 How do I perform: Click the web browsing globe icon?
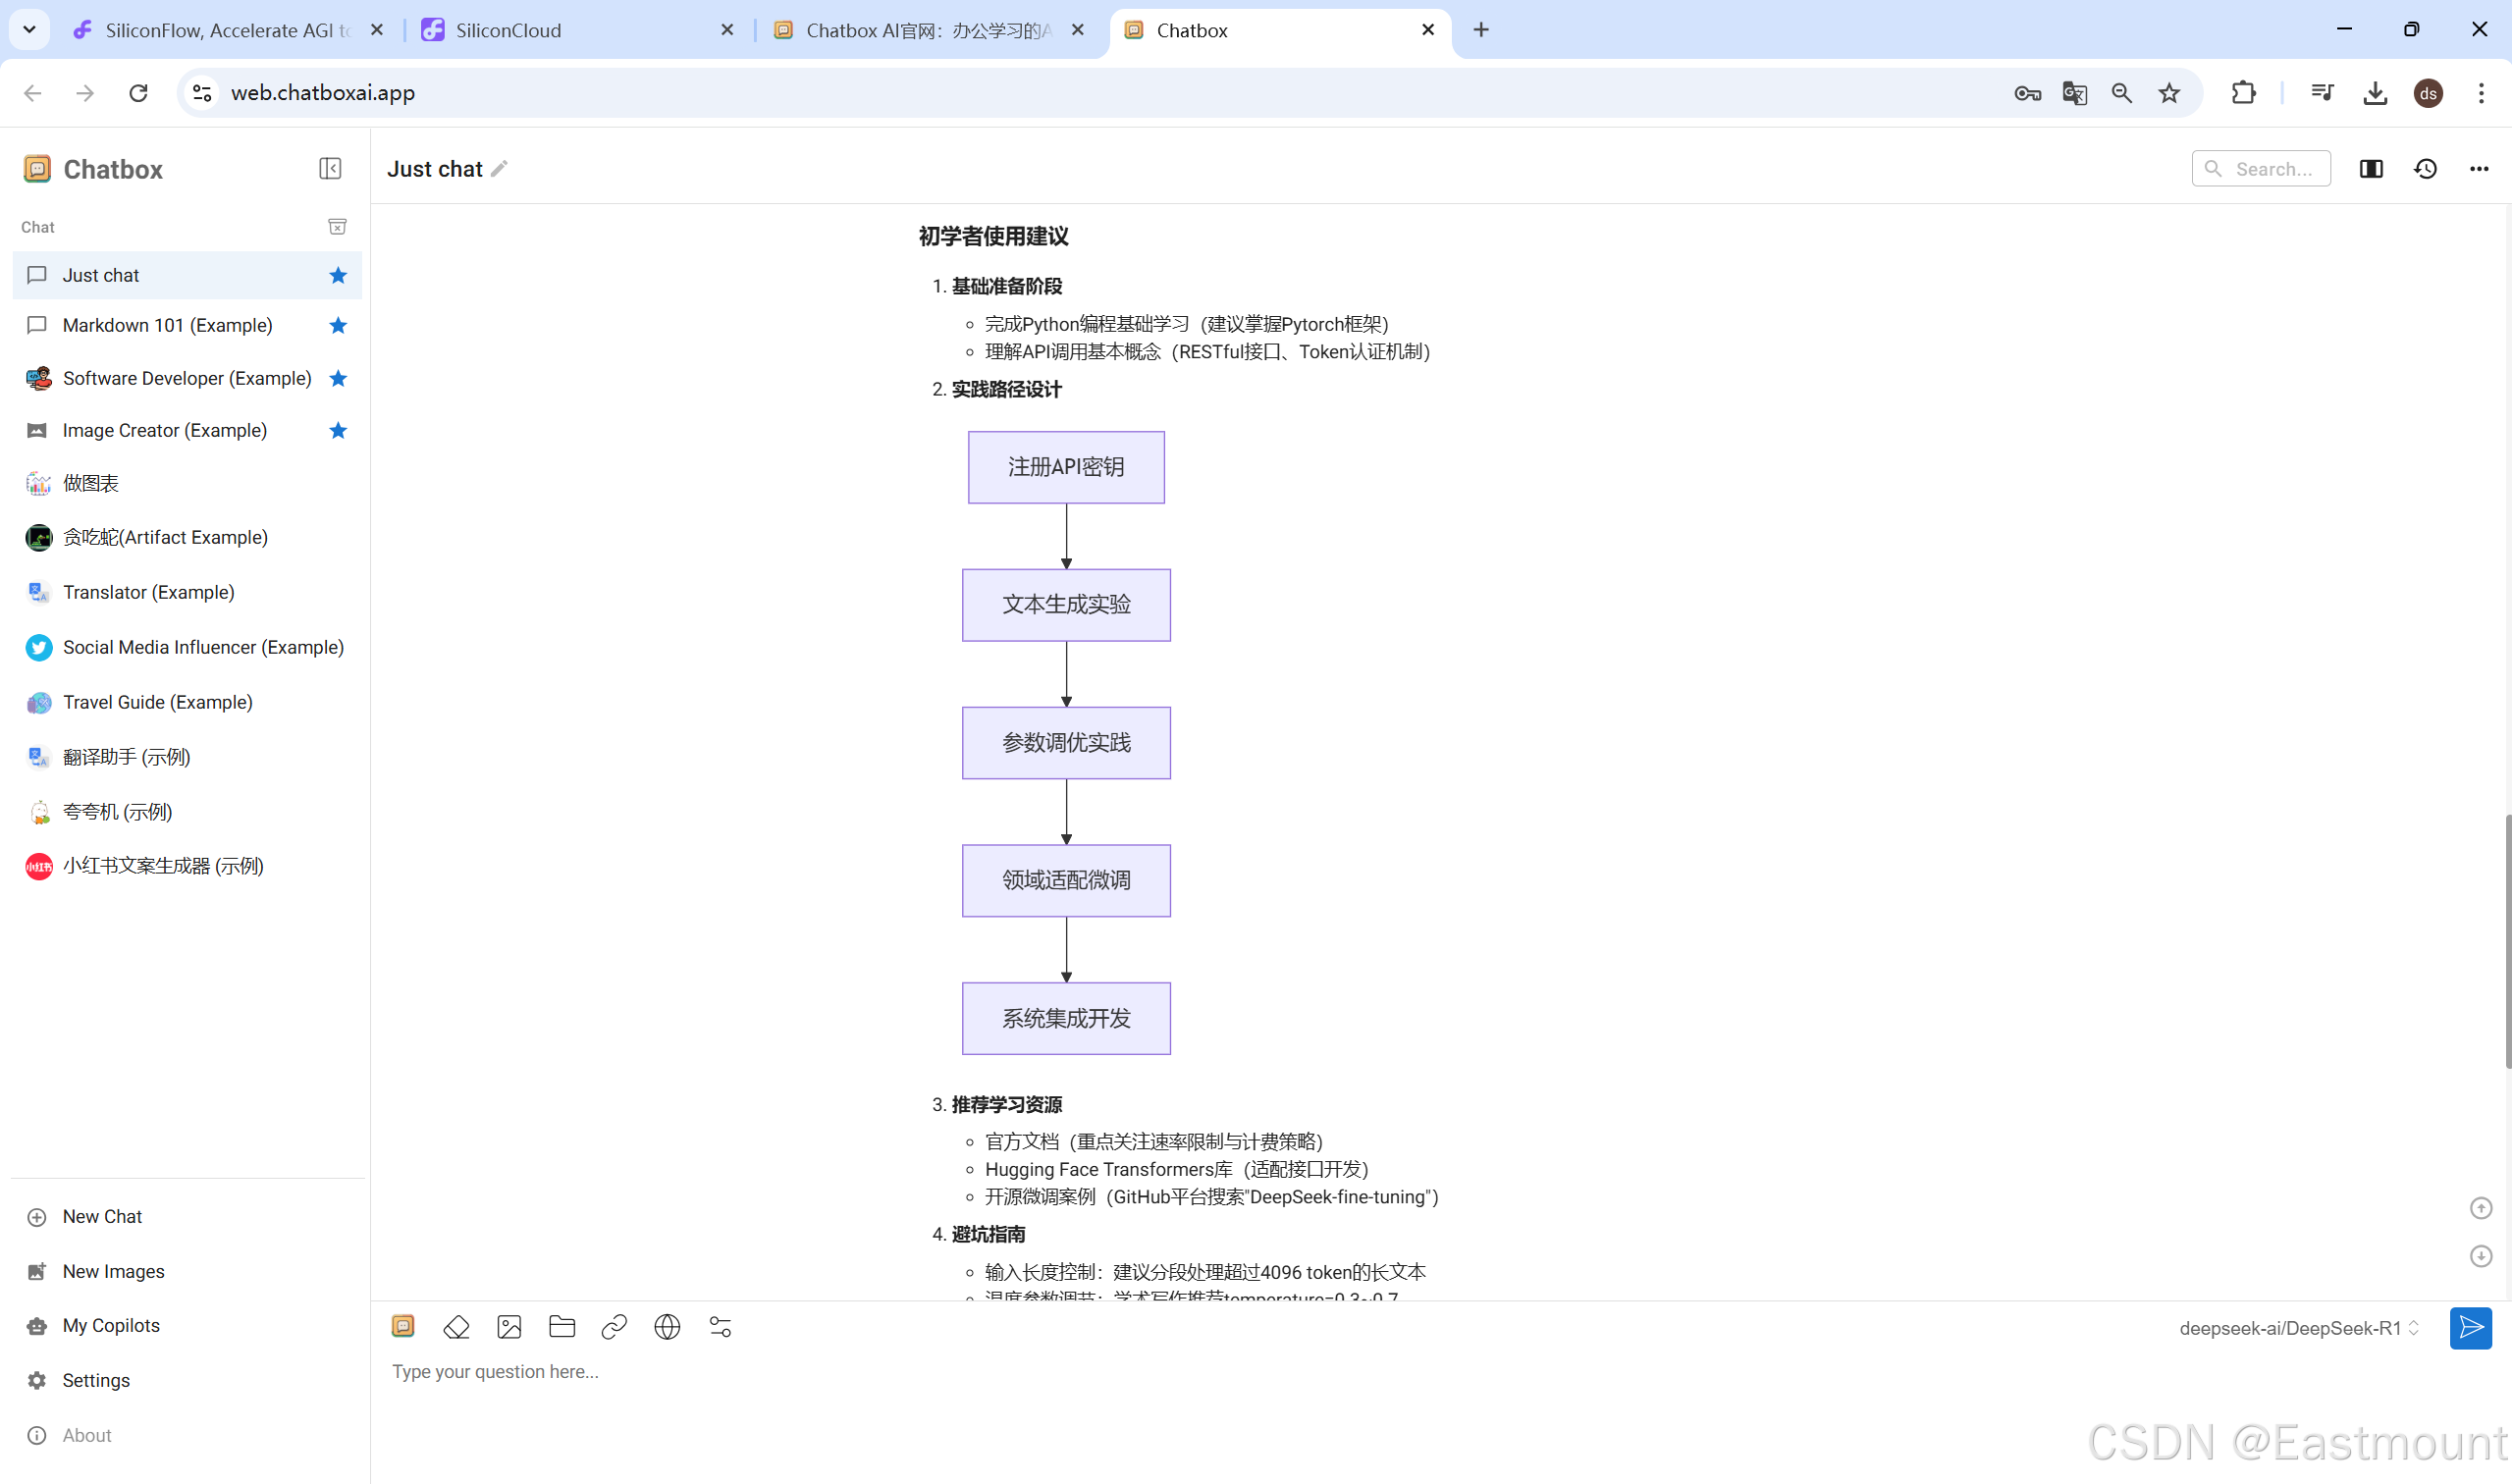click(x=667, y=1327)
